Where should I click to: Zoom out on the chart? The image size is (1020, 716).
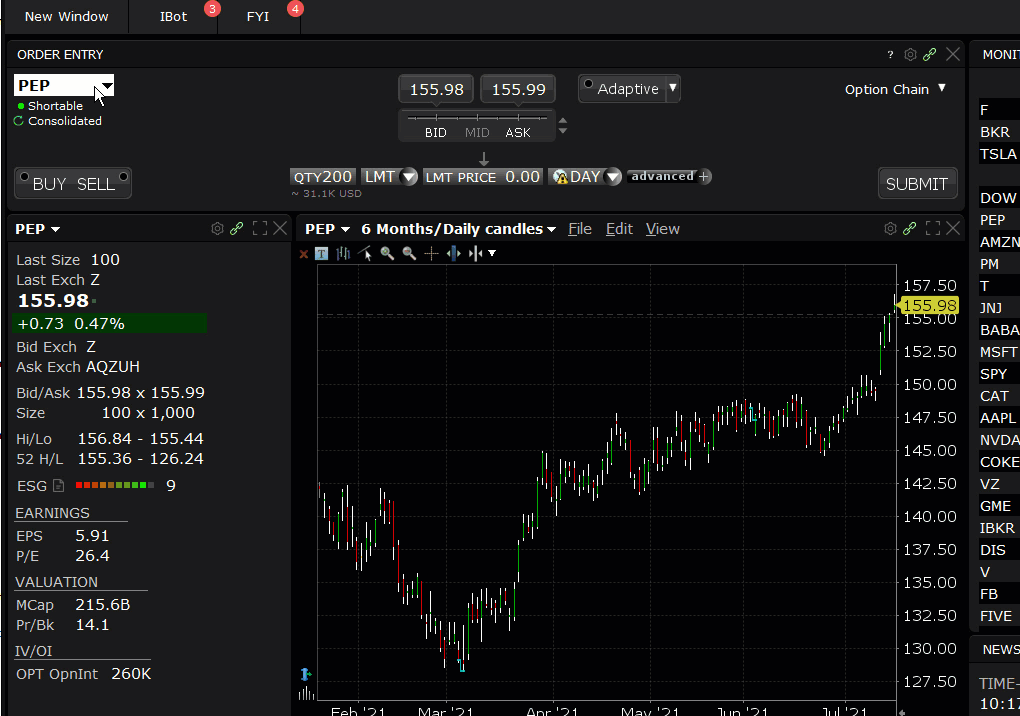[x=409, y=254]
